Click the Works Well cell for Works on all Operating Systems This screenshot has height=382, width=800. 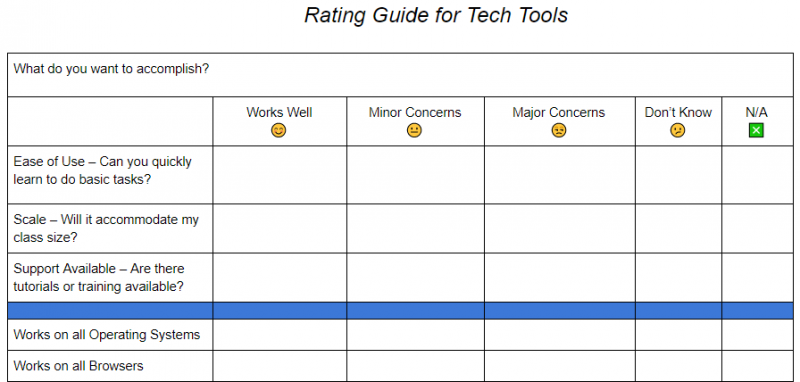pyautogui.click(x=280, y=335)
